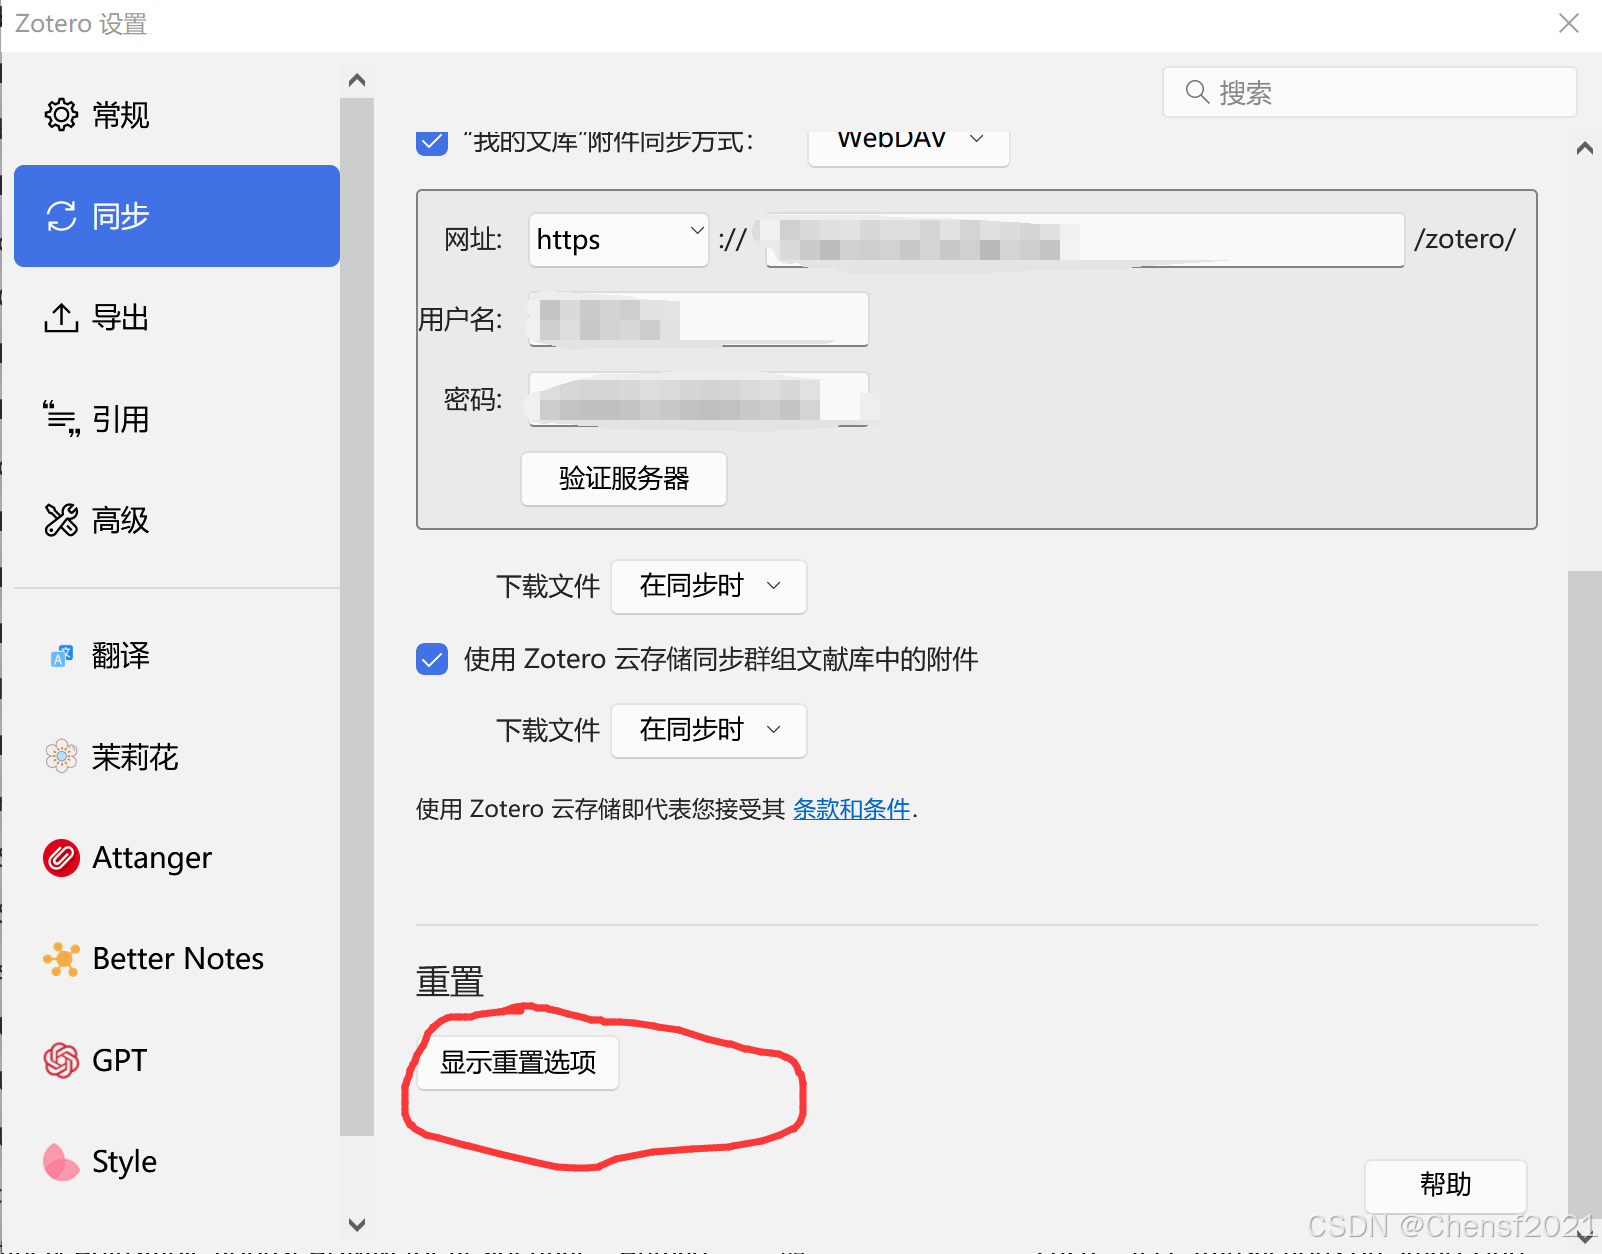Image resolution: width=1602 pixels, height=1254 pixels.
Task: Click the 同步 sync arrows icon
Action: (61, 216)
